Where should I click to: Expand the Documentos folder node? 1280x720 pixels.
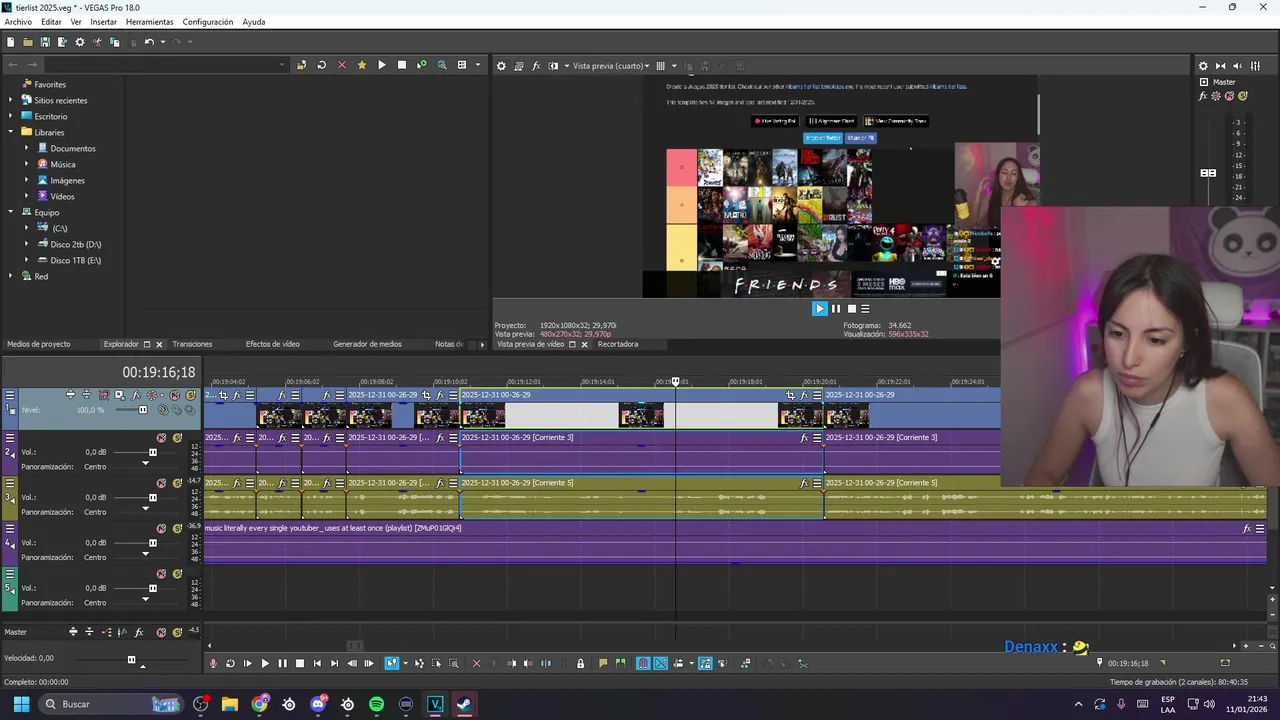[x=27, y=148]
